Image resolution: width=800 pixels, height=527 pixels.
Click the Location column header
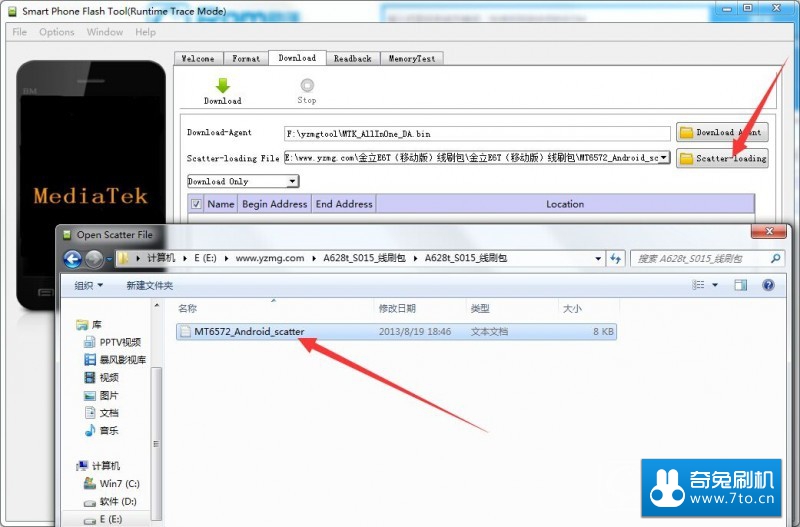565,204
